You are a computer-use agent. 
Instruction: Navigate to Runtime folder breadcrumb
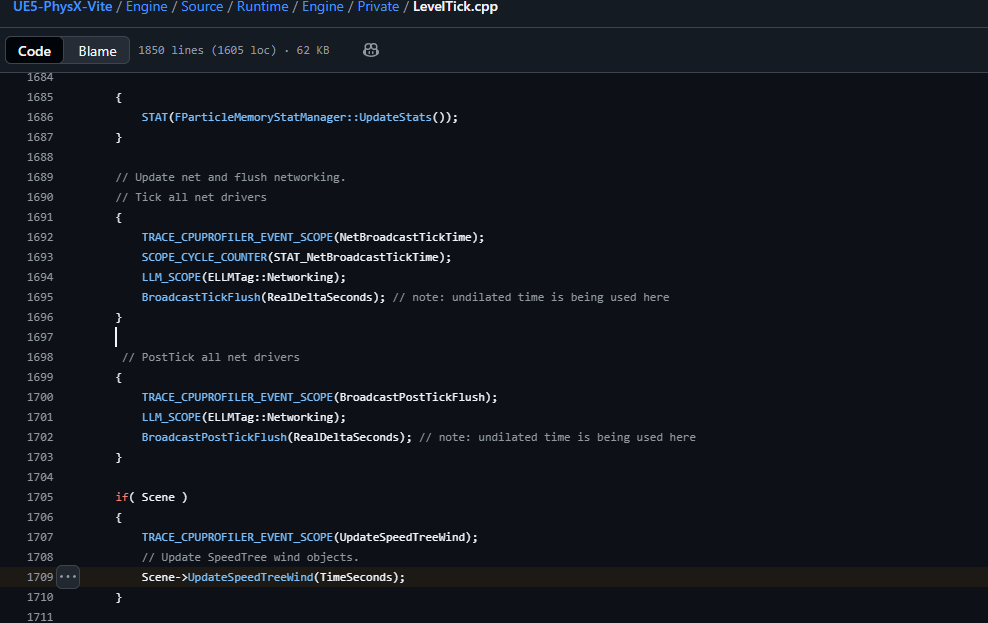click(262, 7)
